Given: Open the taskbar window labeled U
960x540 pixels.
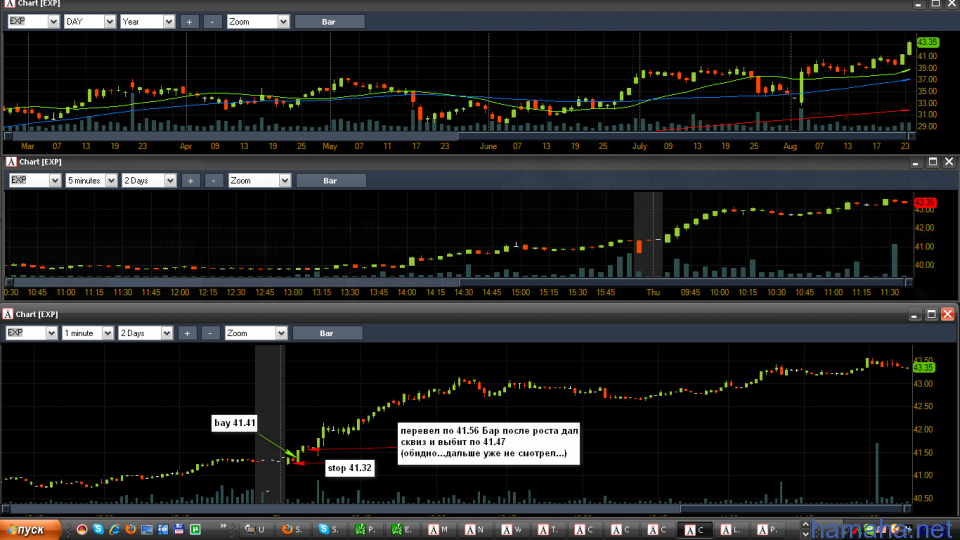Looking at the screenshot, I should [x=258, y=530].
